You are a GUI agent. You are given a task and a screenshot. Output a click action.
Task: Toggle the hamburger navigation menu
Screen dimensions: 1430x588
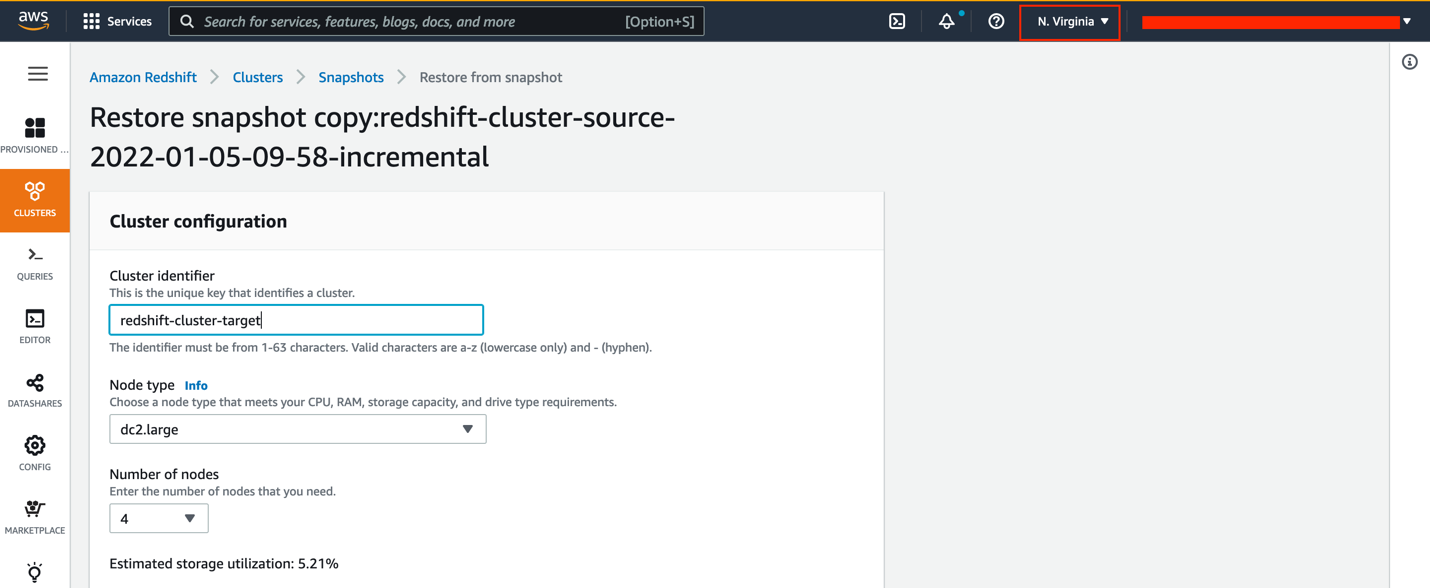pyautogui.click(x=38, y=74)
